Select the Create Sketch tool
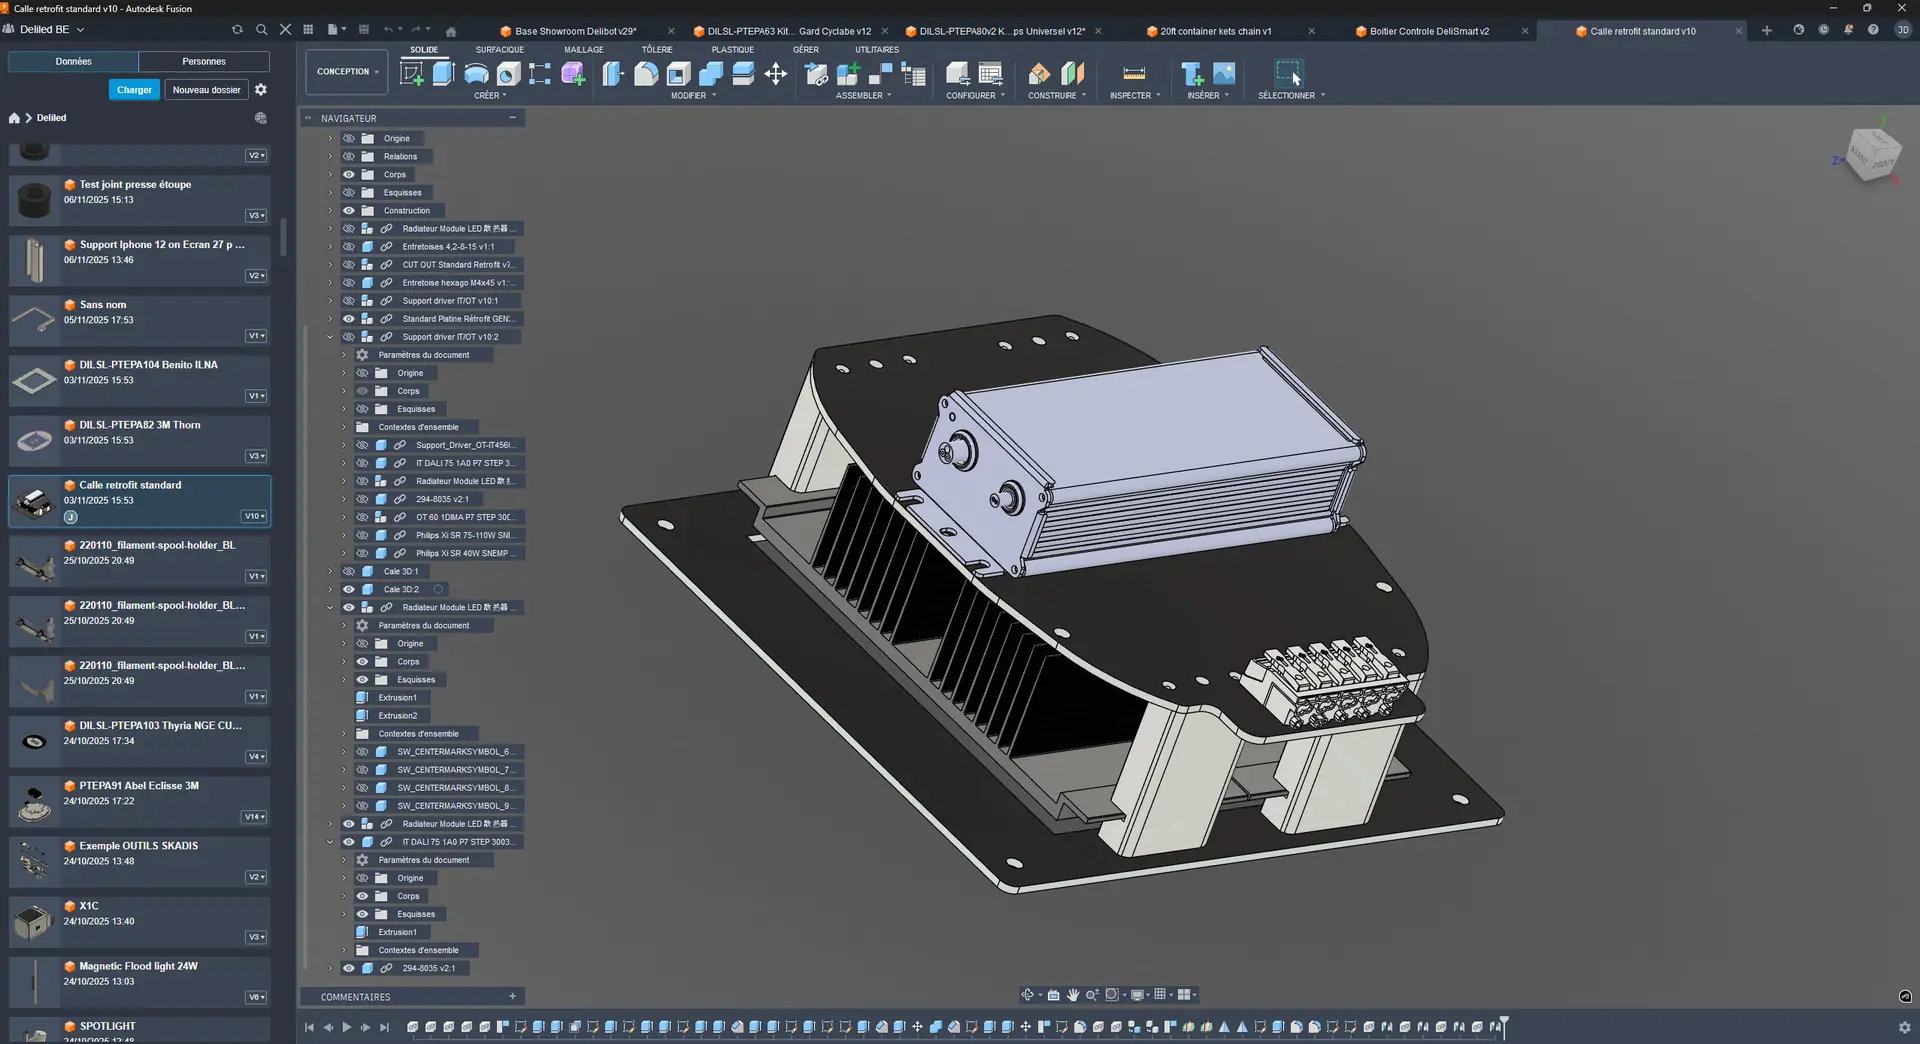Screen dimensions: 1920x1044 pyautogui.click(x=411, y=74)
